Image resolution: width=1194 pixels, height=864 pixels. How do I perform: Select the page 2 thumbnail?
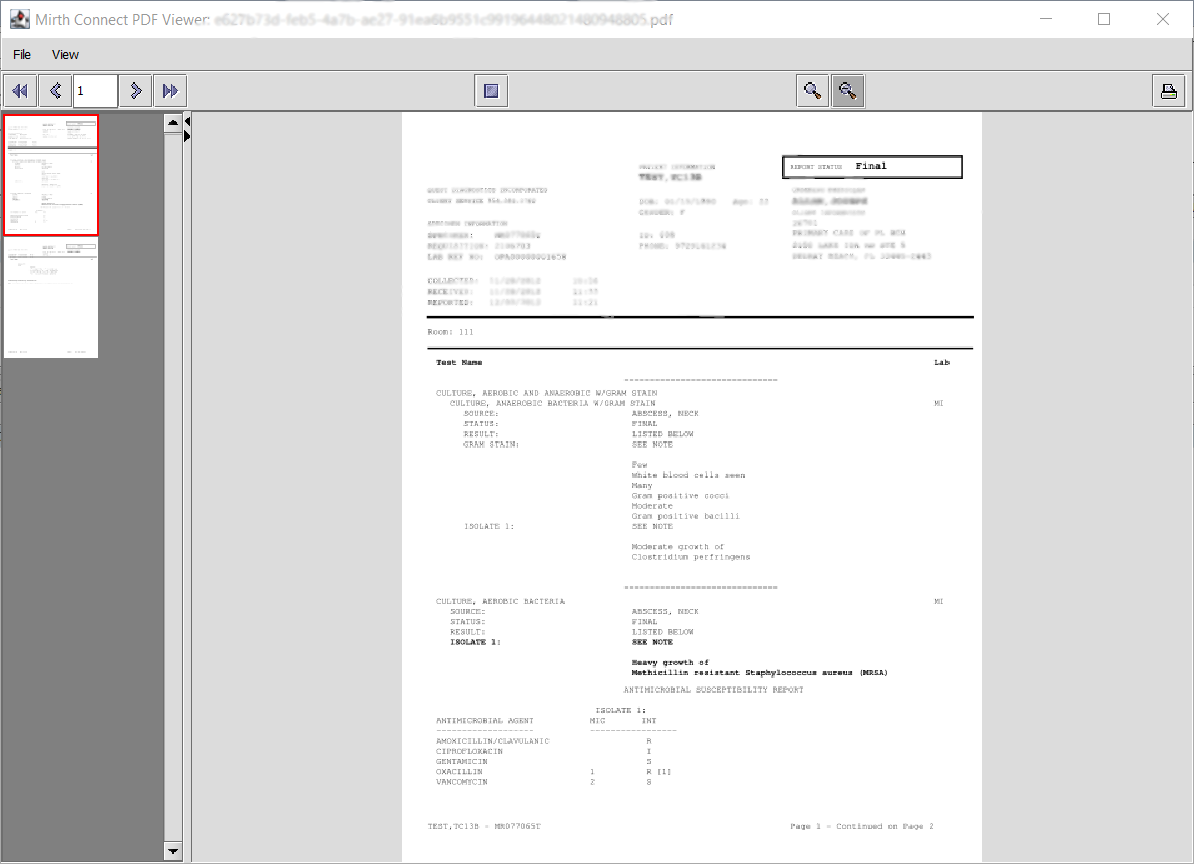point(51,297)
